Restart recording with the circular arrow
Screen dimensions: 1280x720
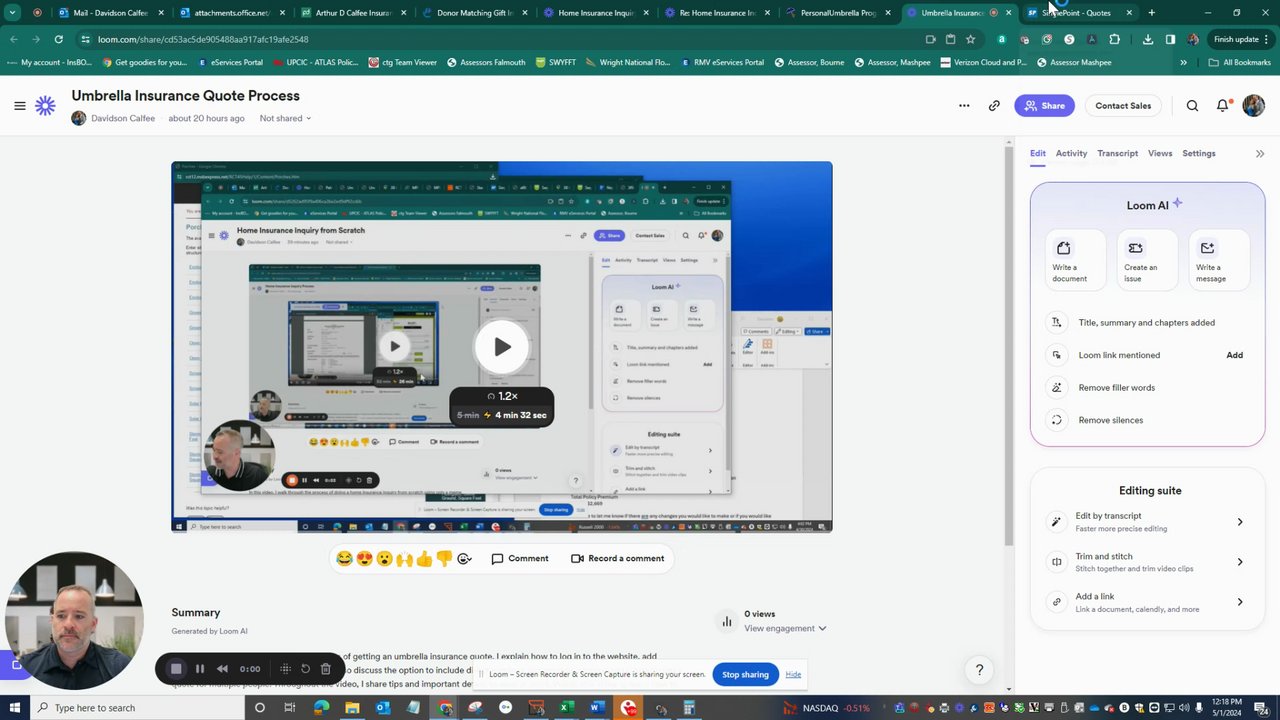click(306, 669)
